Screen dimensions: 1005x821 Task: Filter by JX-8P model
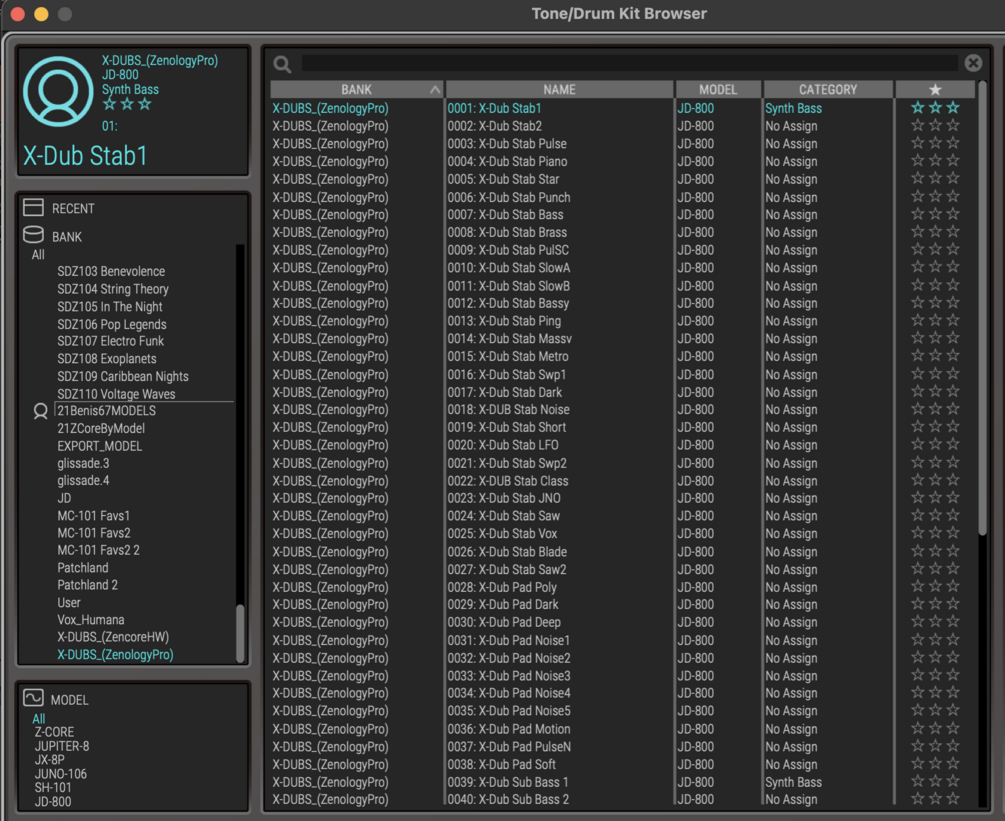(49, 759)
